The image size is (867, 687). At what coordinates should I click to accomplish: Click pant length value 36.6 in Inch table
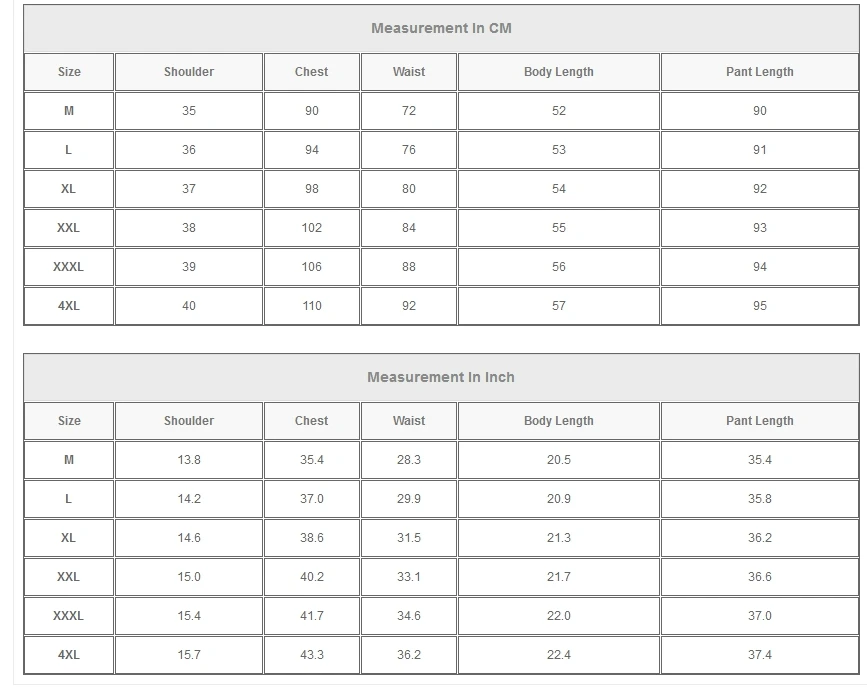(x=759, y=577)
